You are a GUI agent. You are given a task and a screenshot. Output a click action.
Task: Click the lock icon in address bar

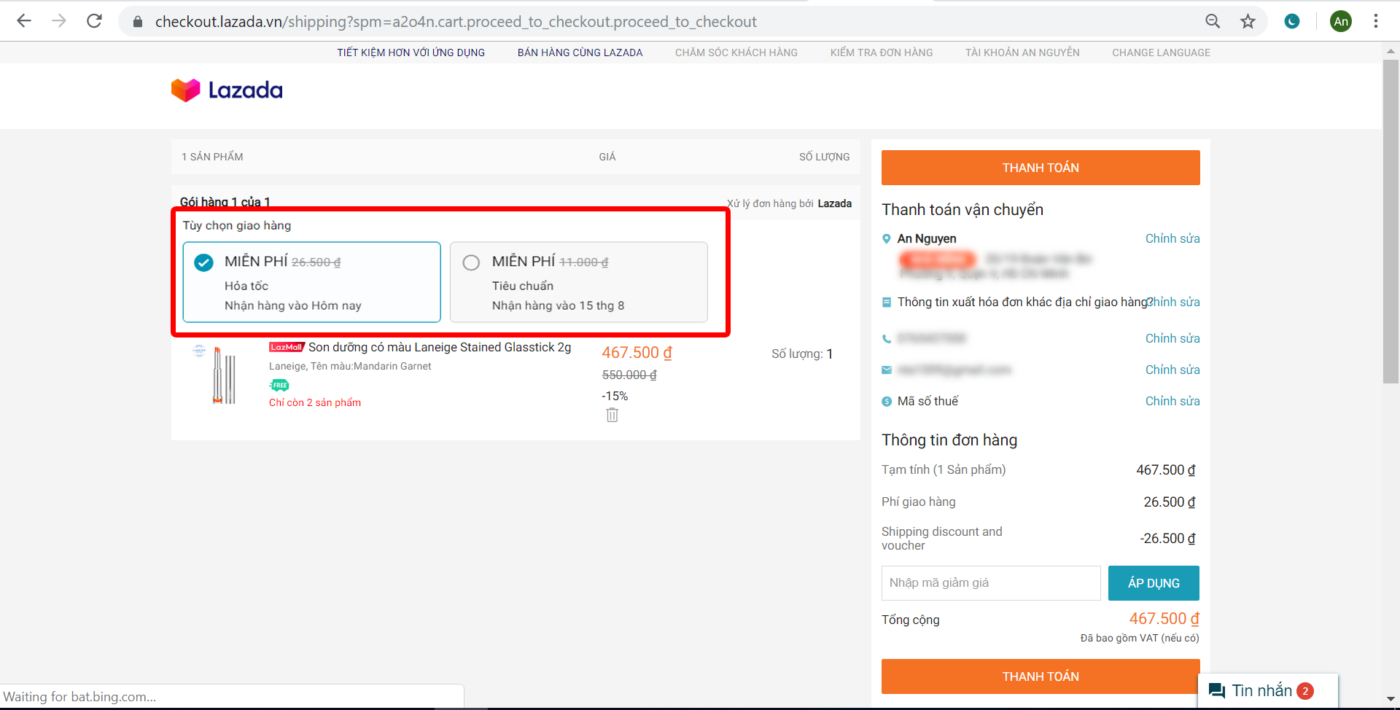139,21
